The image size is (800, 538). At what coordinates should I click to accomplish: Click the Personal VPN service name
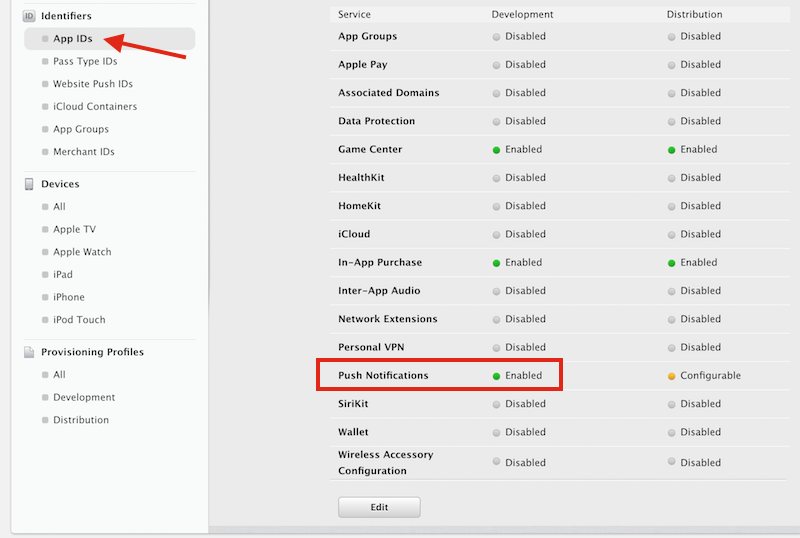pyautogui.click(x=371, y=347)
